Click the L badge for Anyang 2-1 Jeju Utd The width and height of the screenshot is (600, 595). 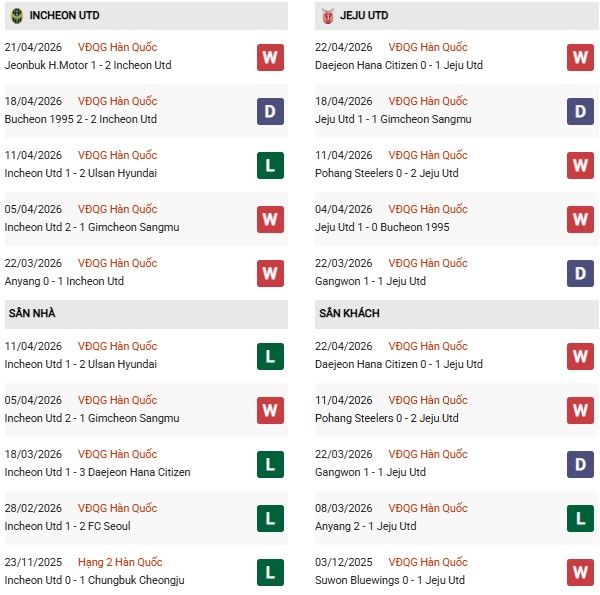[580, 518]
